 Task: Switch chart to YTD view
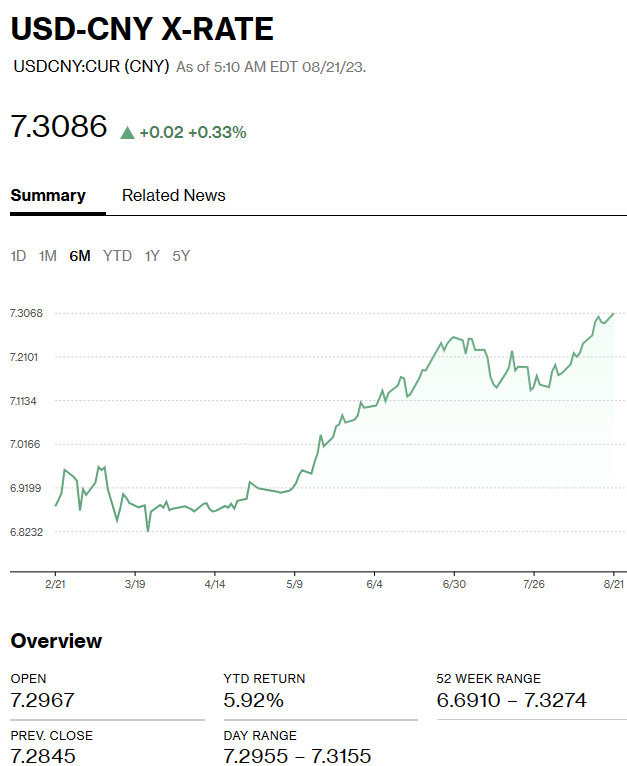click(x=117, y=256)
